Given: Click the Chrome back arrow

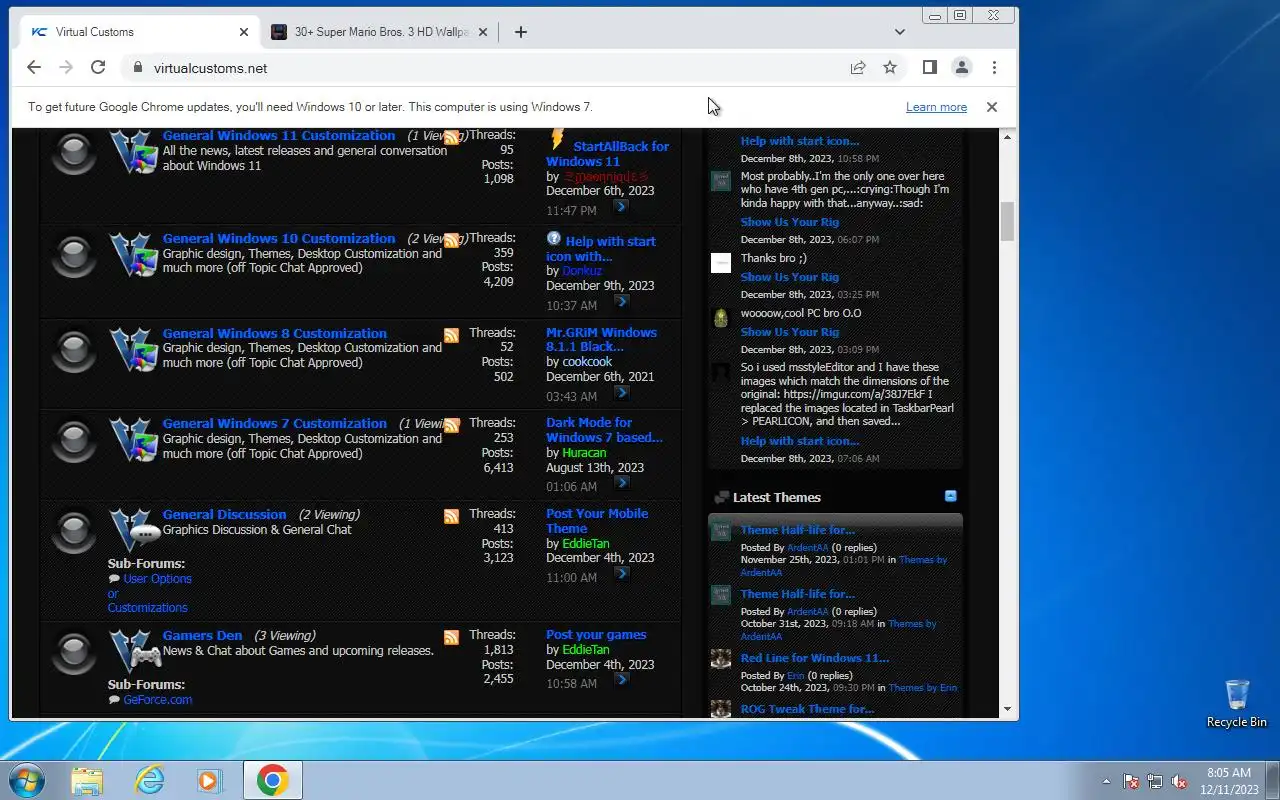Looking at the screenshot, I should tap(34, 68).
